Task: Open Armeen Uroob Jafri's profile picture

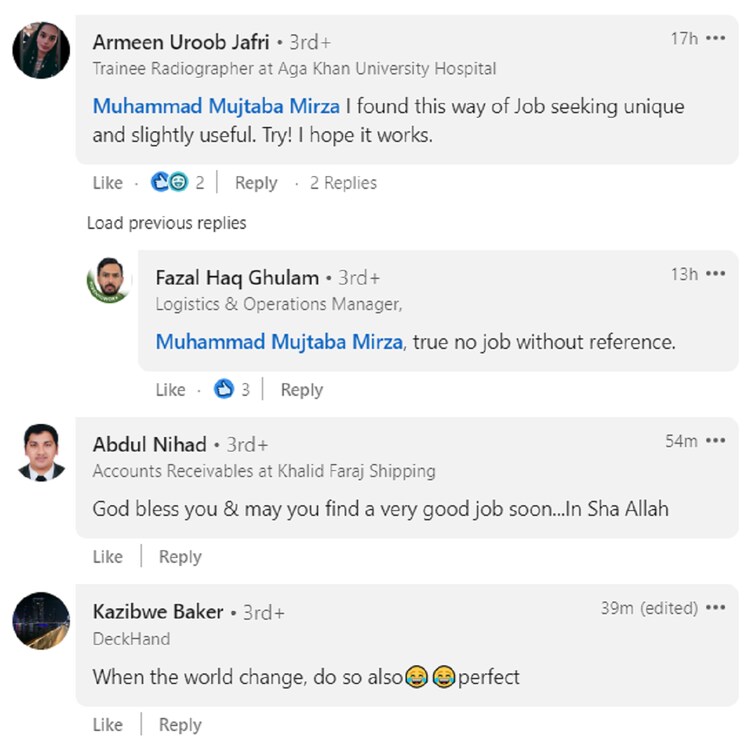Action: (41, 50)
